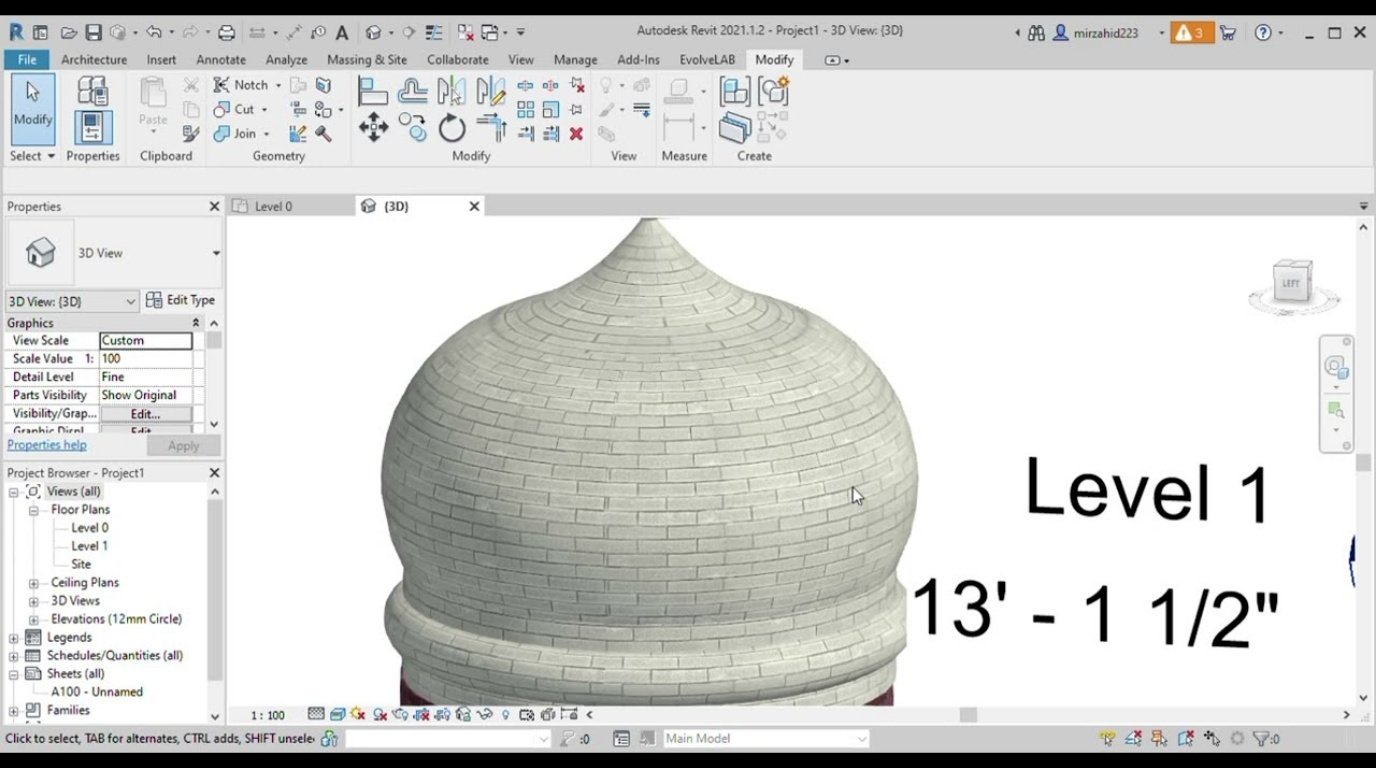Click the ViewCube LEFT face
The image size is (1376, 768).
(1291, 283)
